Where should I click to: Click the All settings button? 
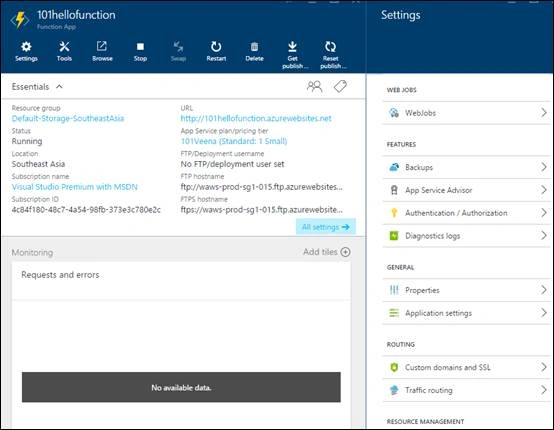tap(326, 227)
